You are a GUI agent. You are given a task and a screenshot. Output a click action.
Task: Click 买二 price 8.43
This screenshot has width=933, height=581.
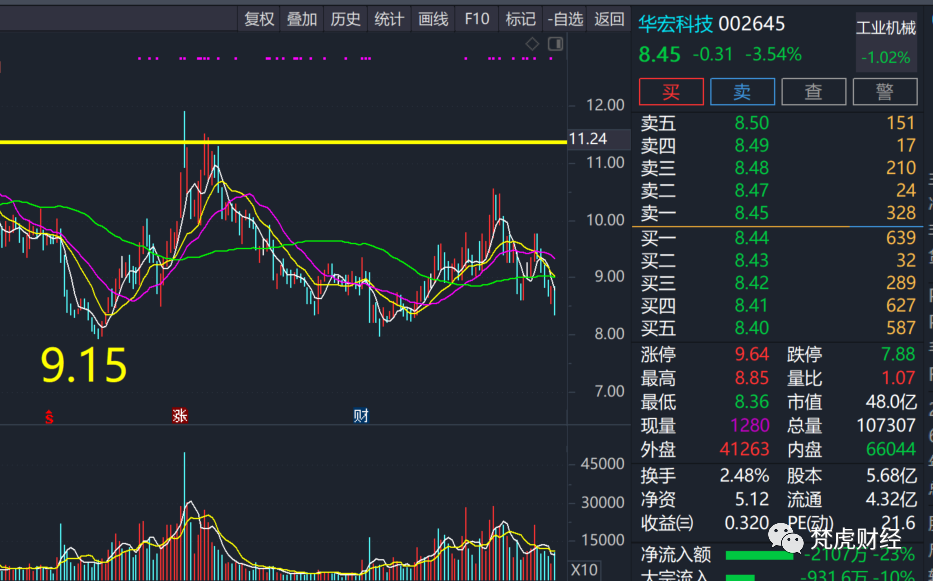coord(752,261)
